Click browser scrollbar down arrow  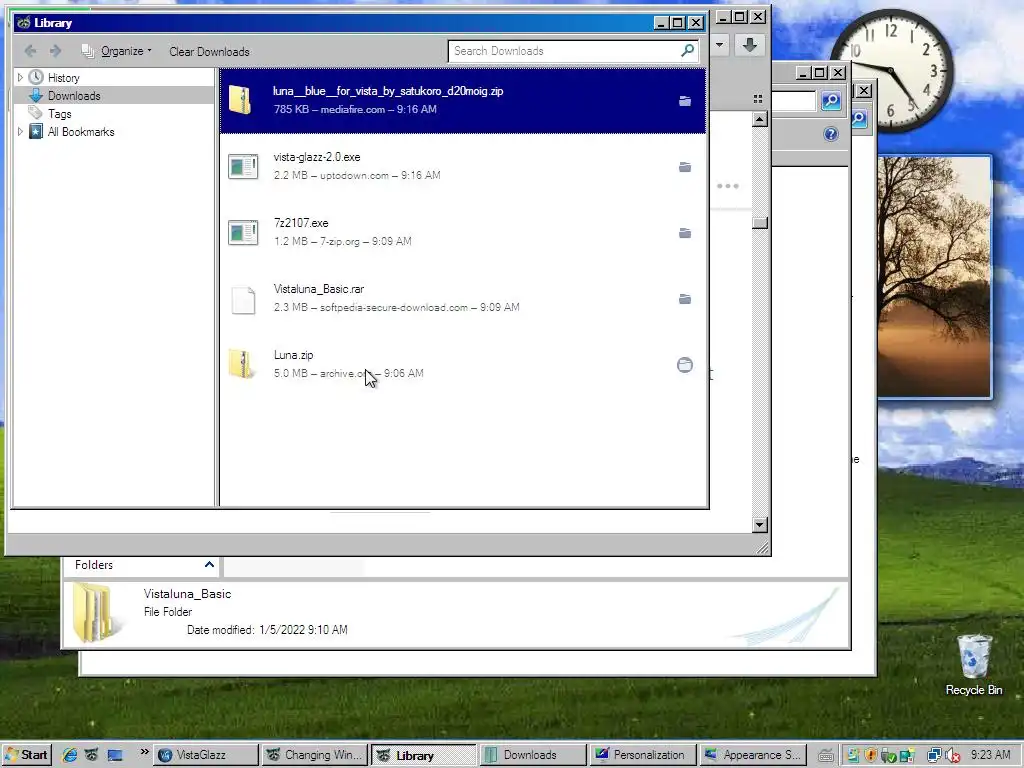click(x=760, y=524)
